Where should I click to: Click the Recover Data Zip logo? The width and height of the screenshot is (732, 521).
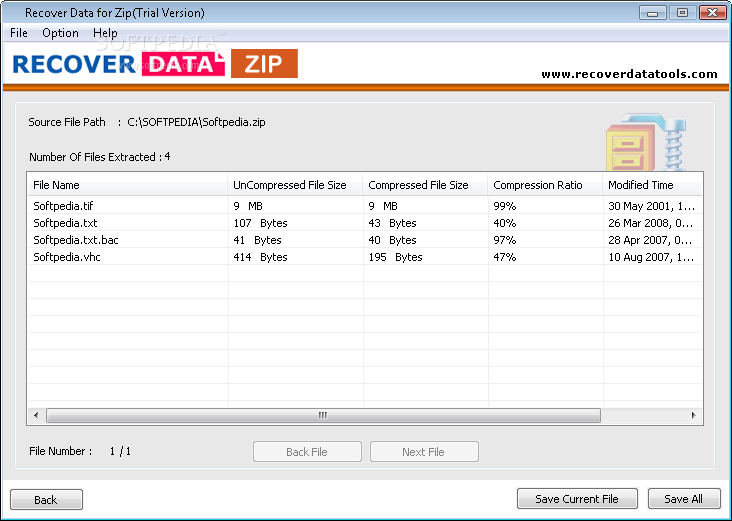[x=155, y=63]
